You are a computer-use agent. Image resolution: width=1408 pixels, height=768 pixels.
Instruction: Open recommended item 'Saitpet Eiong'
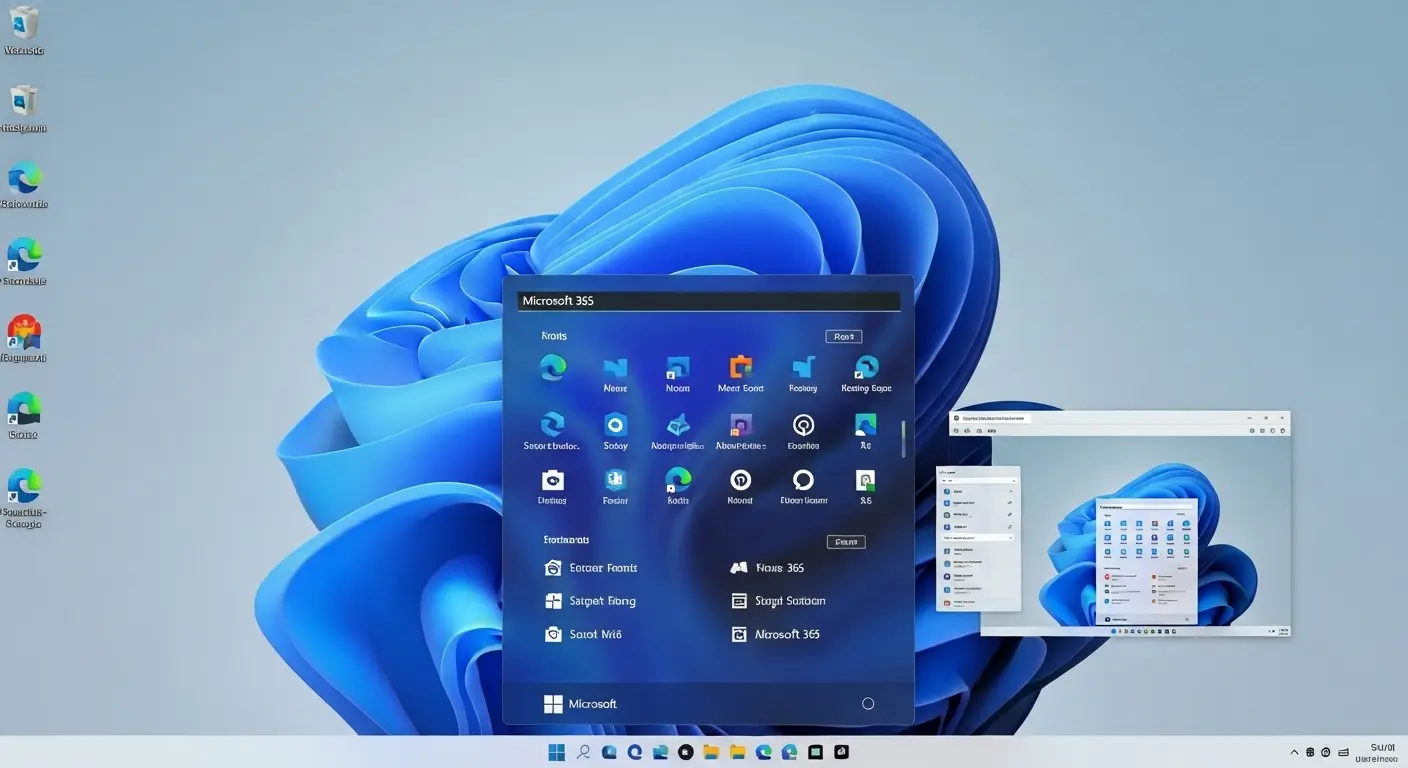click(x=590, y=601)
